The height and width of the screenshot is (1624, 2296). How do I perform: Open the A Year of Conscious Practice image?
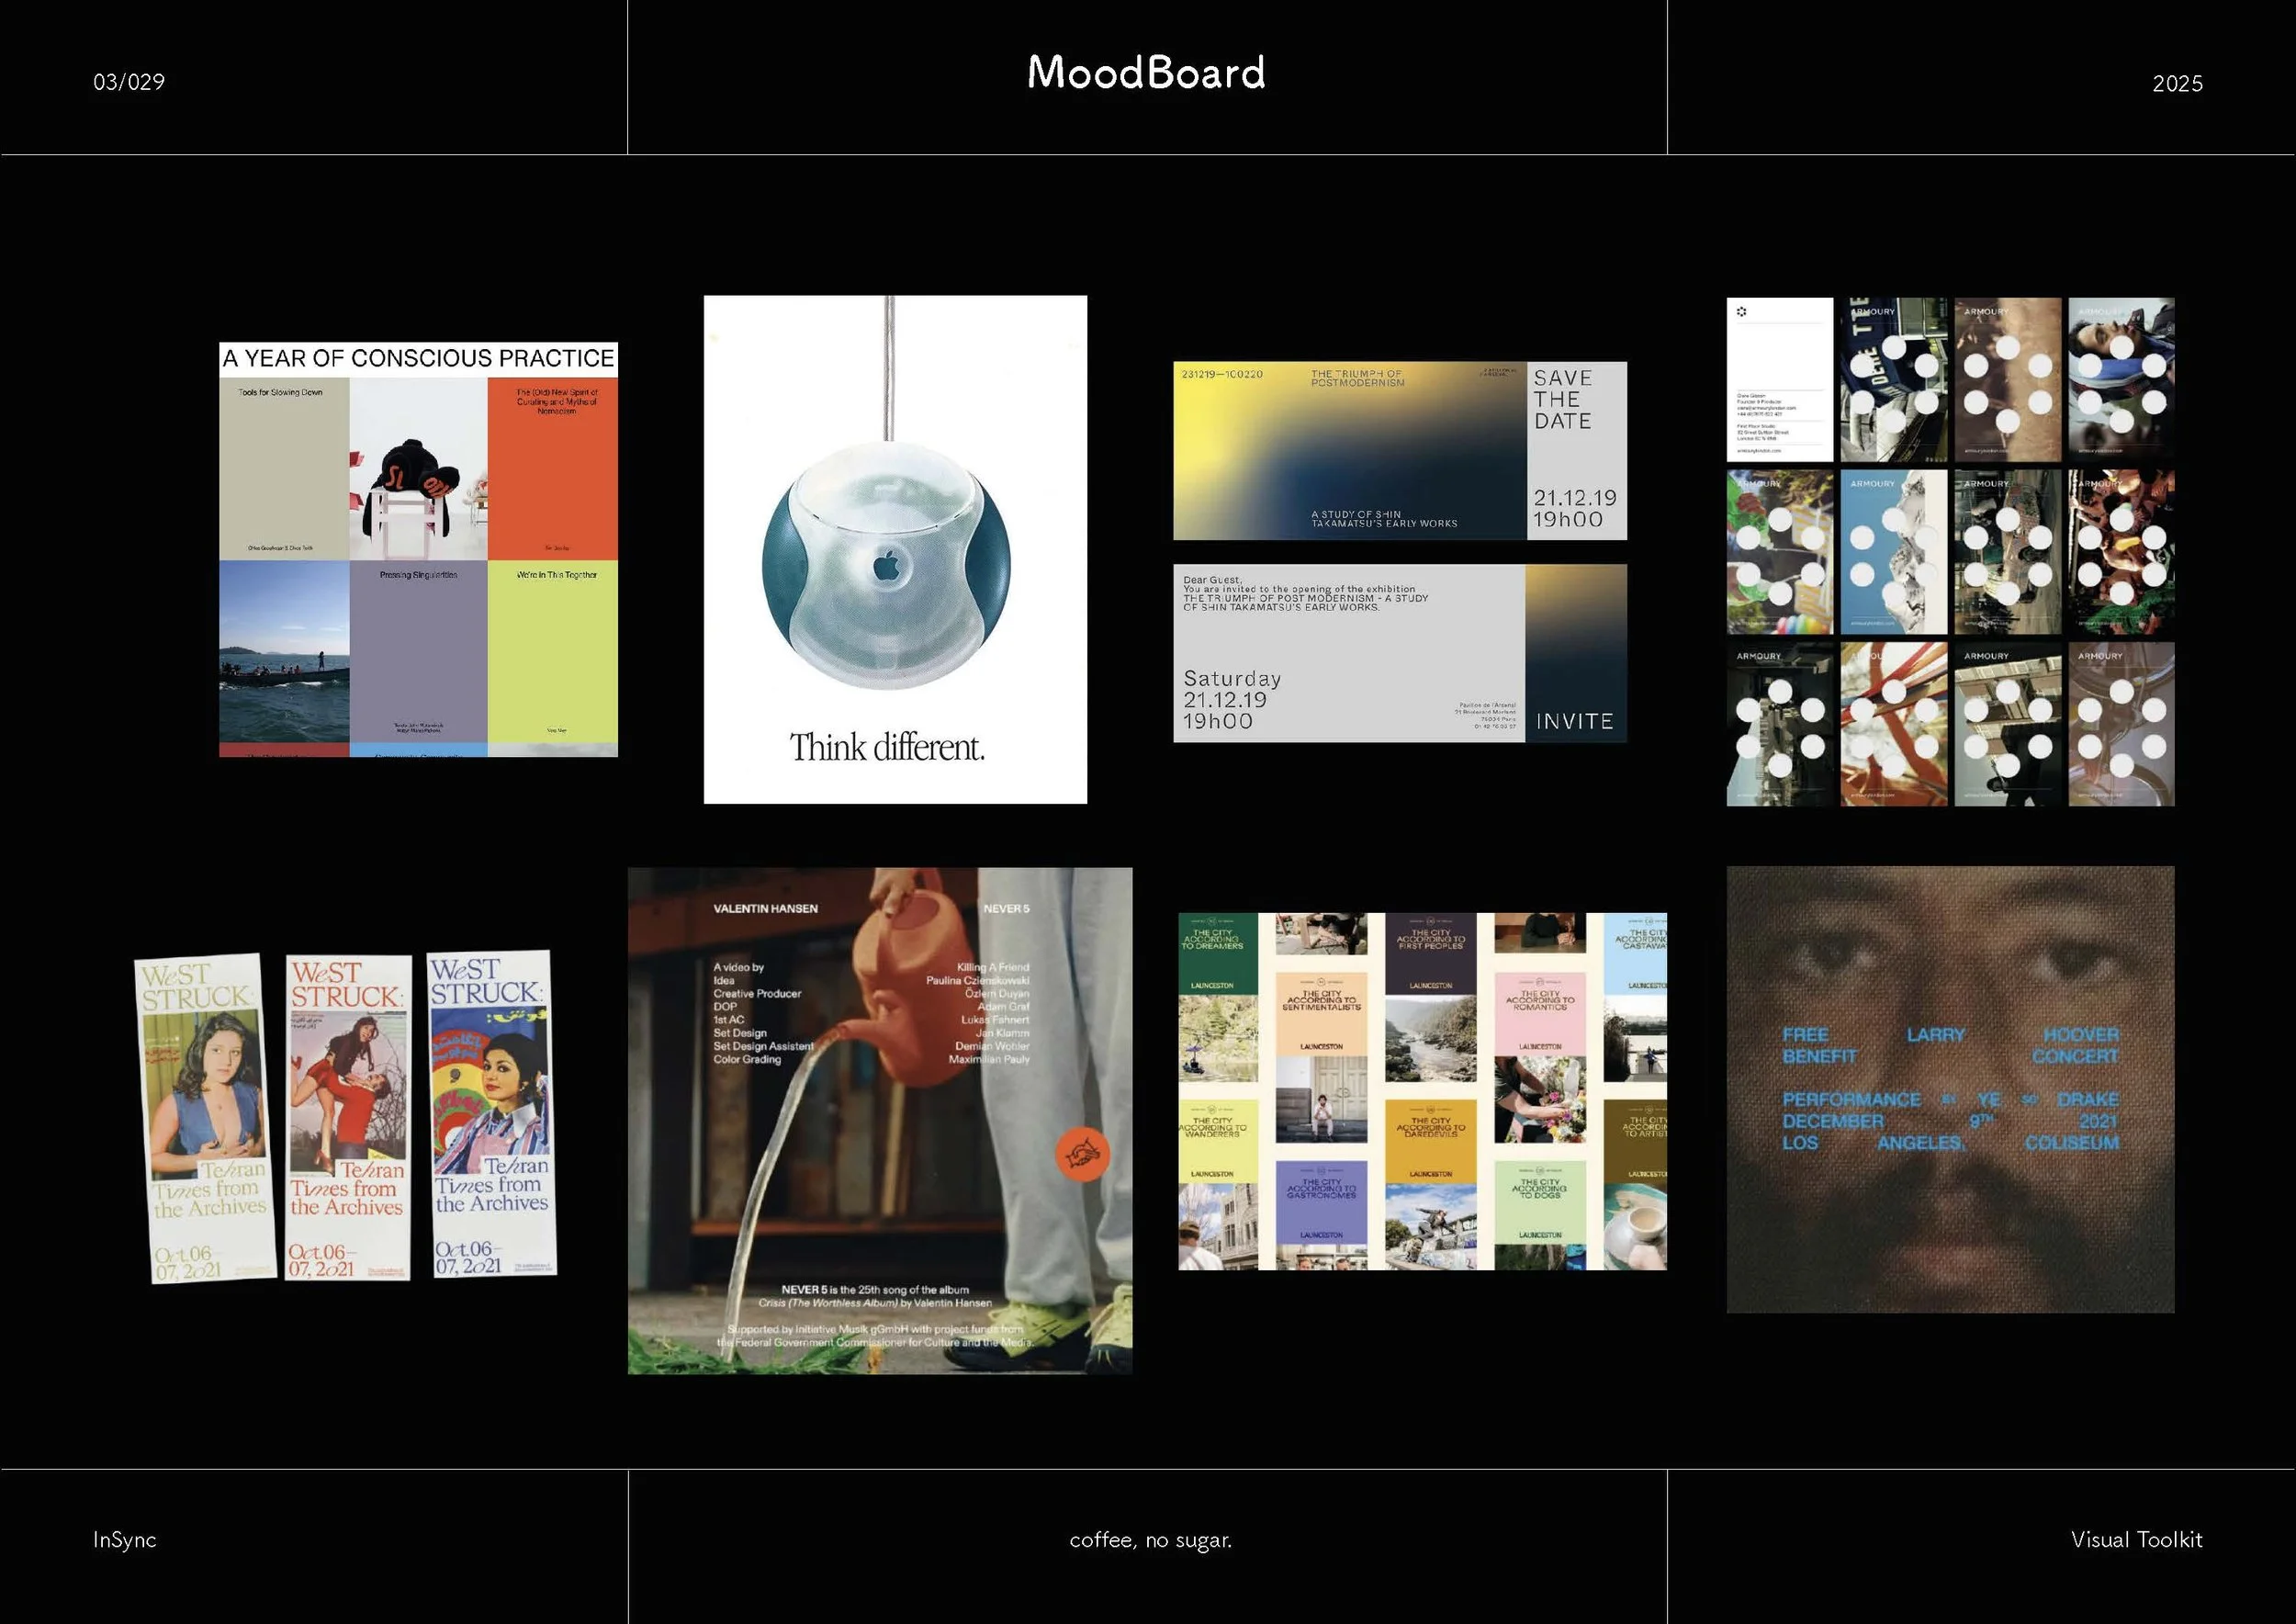coord(418,549)
